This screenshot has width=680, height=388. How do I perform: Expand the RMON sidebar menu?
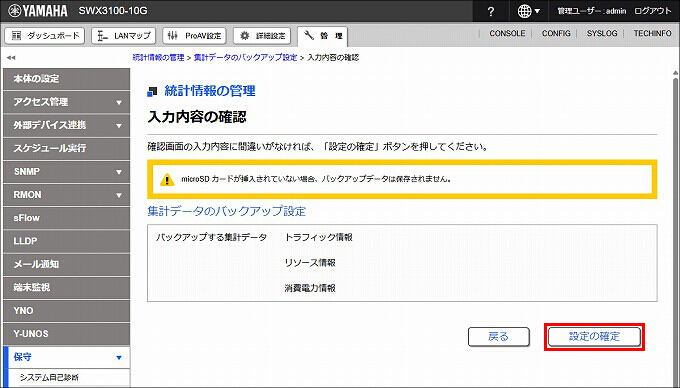click(66, 195)
